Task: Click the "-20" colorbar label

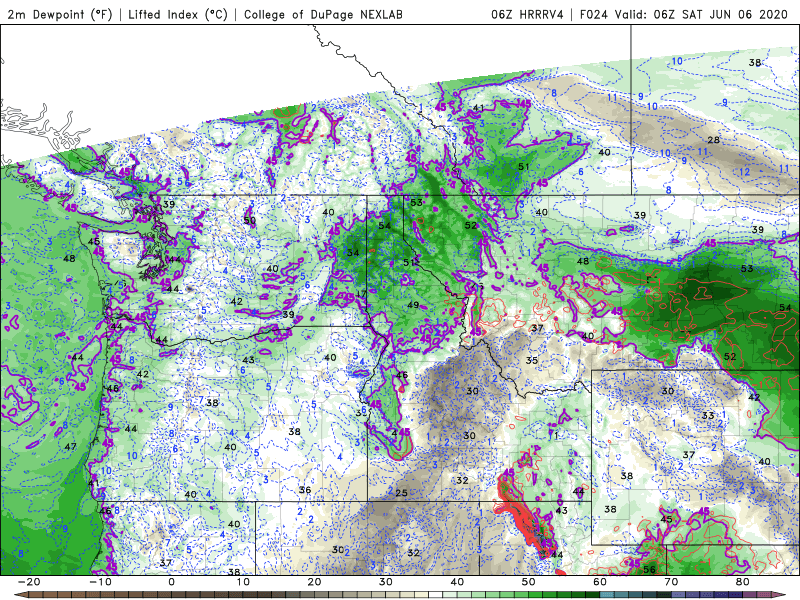Action: tap(29, 582)
